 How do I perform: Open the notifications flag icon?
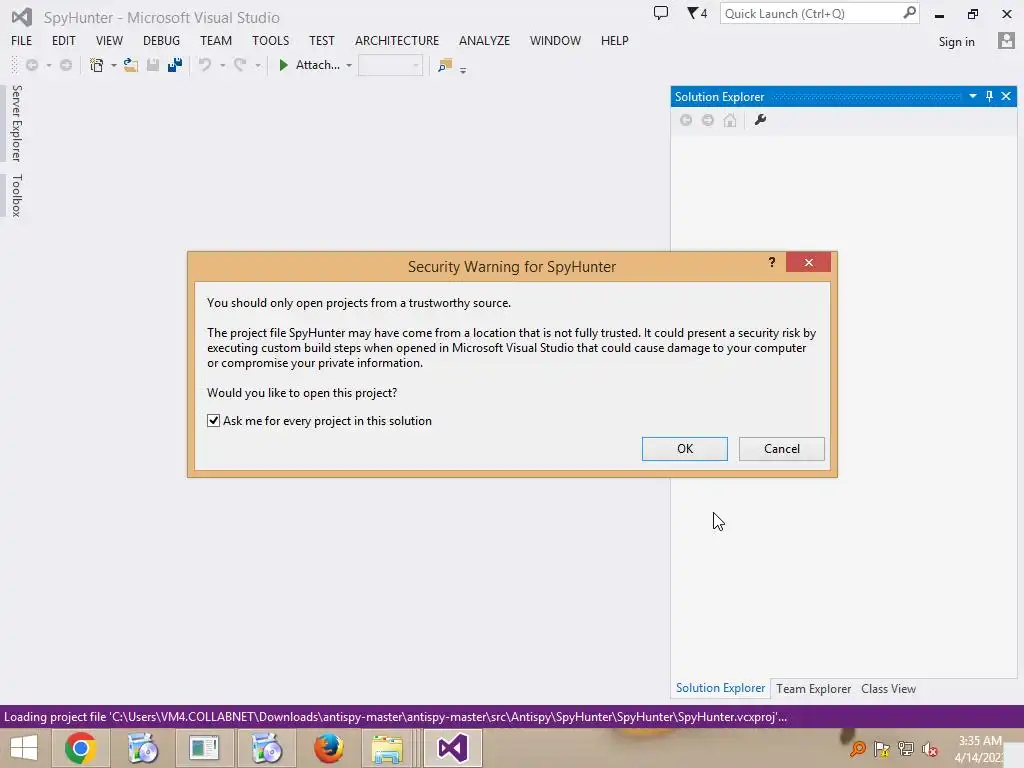[696, 13]
